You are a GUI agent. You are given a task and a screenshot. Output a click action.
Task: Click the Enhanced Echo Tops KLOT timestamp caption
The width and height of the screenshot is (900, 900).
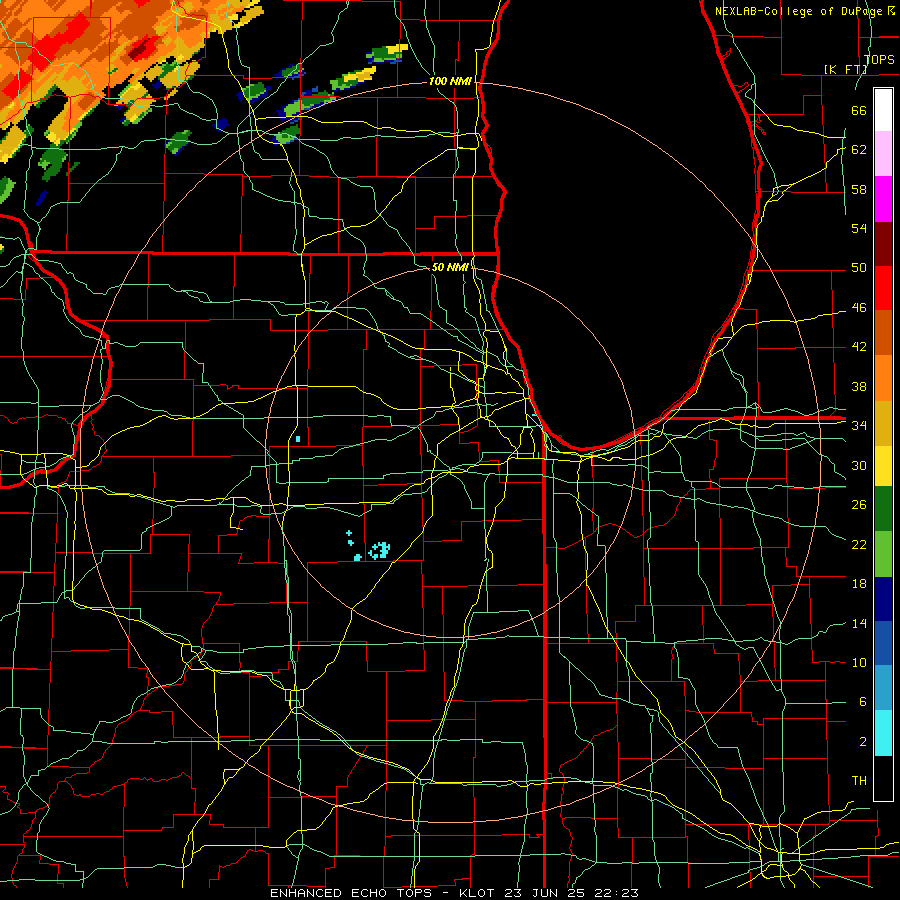click(454, 893)
